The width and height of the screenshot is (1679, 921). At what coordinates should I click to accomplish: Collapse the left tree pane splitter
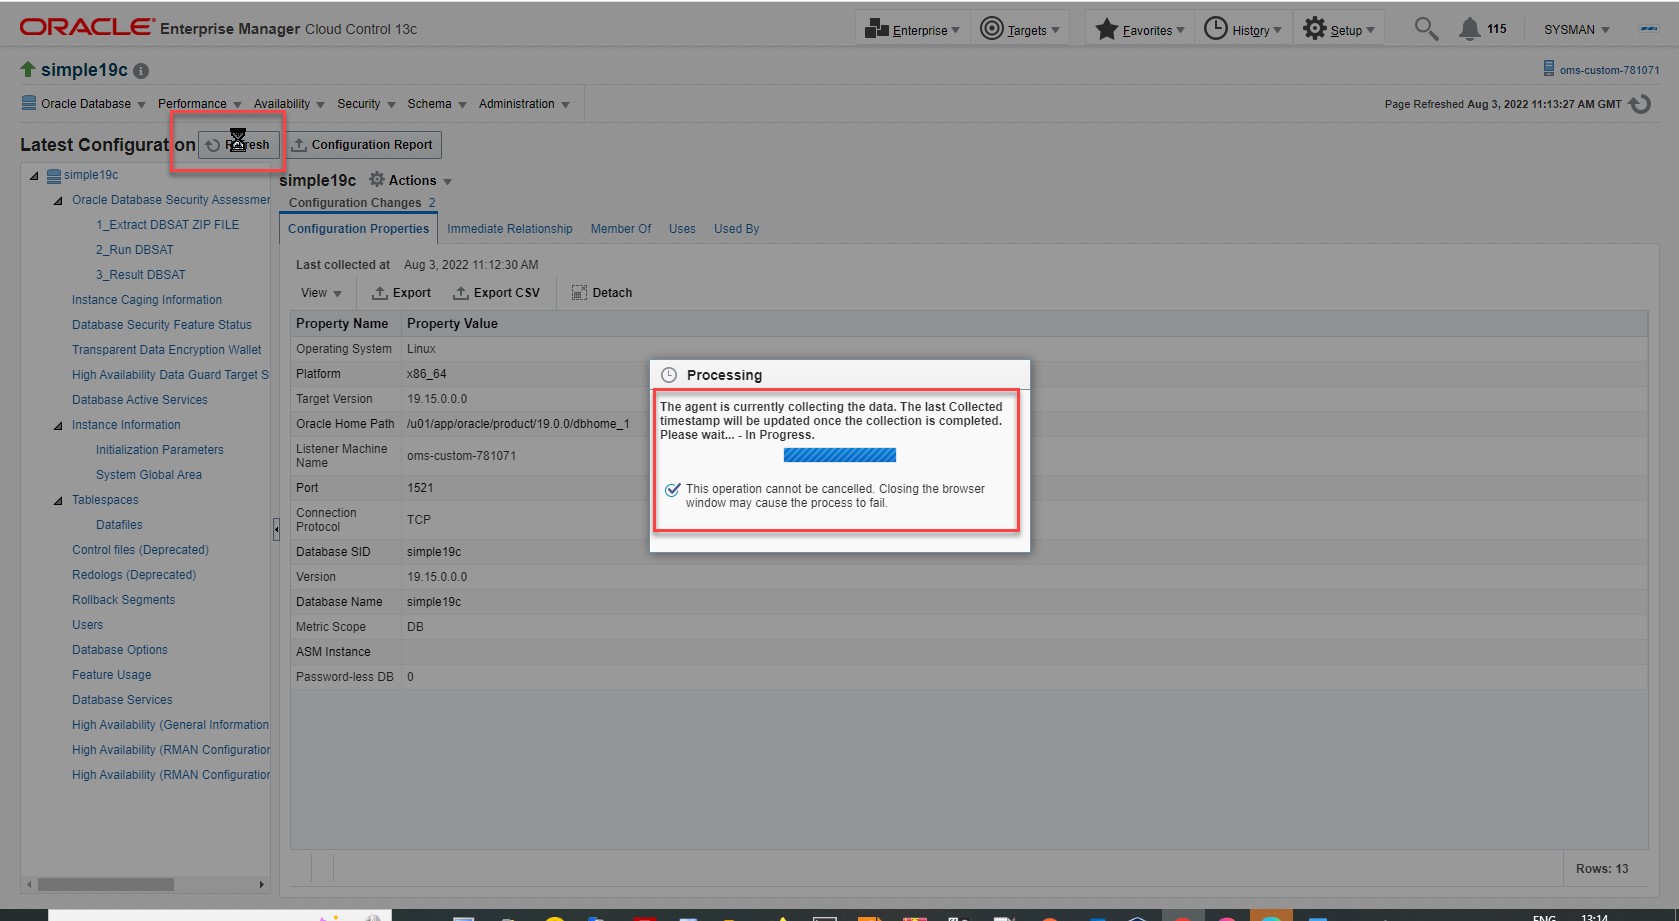point(276,529)
